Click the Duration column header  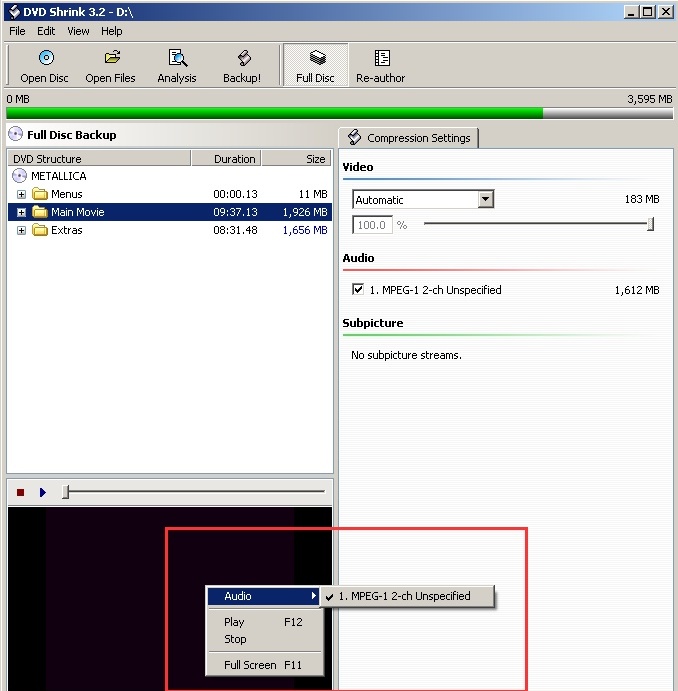point(226,159)
